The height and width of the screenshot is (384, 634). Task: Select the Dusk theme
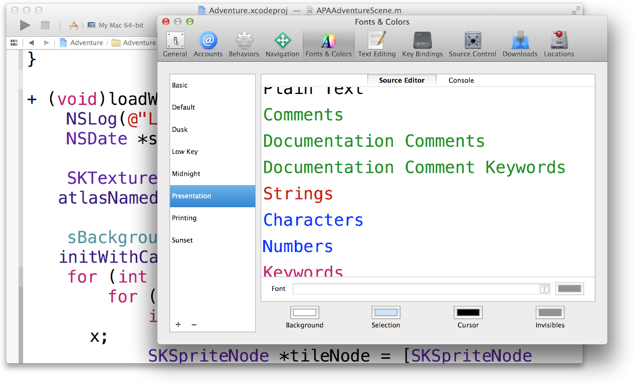tap(212, 129)
